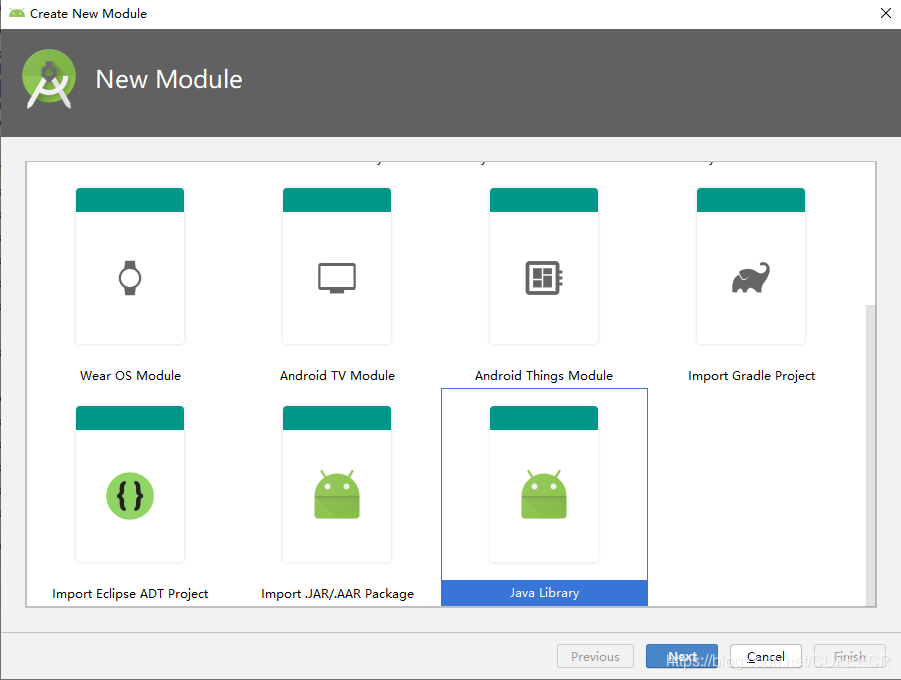Click the Wear OS Module label
This screenshot has height=680, width=901.
pos(130,375)
